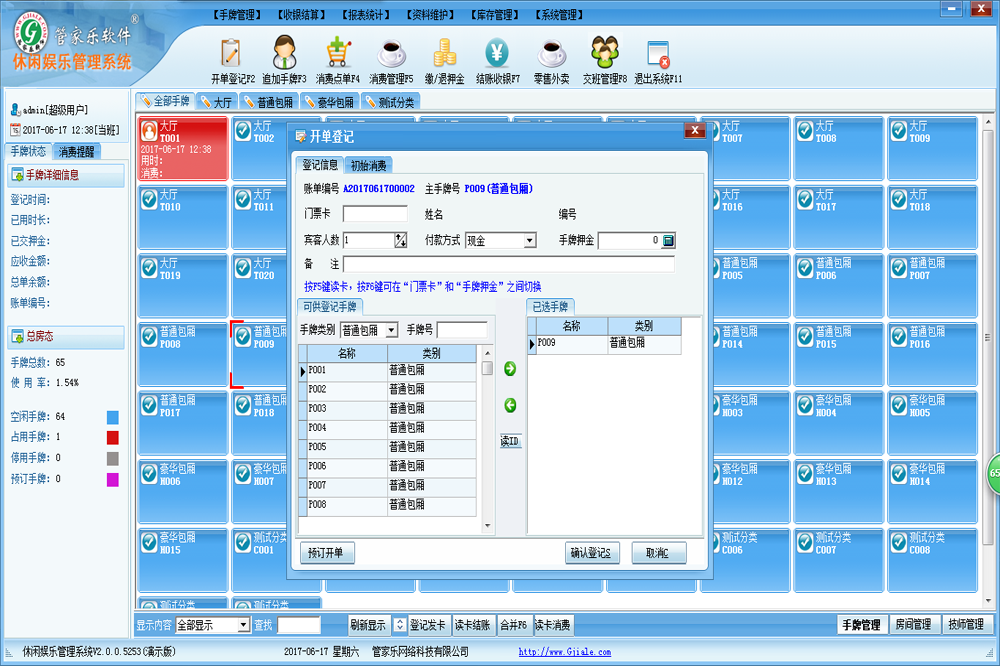
Task: Move selected card to chosen list with green right arrow
Action: coord(510,369)
